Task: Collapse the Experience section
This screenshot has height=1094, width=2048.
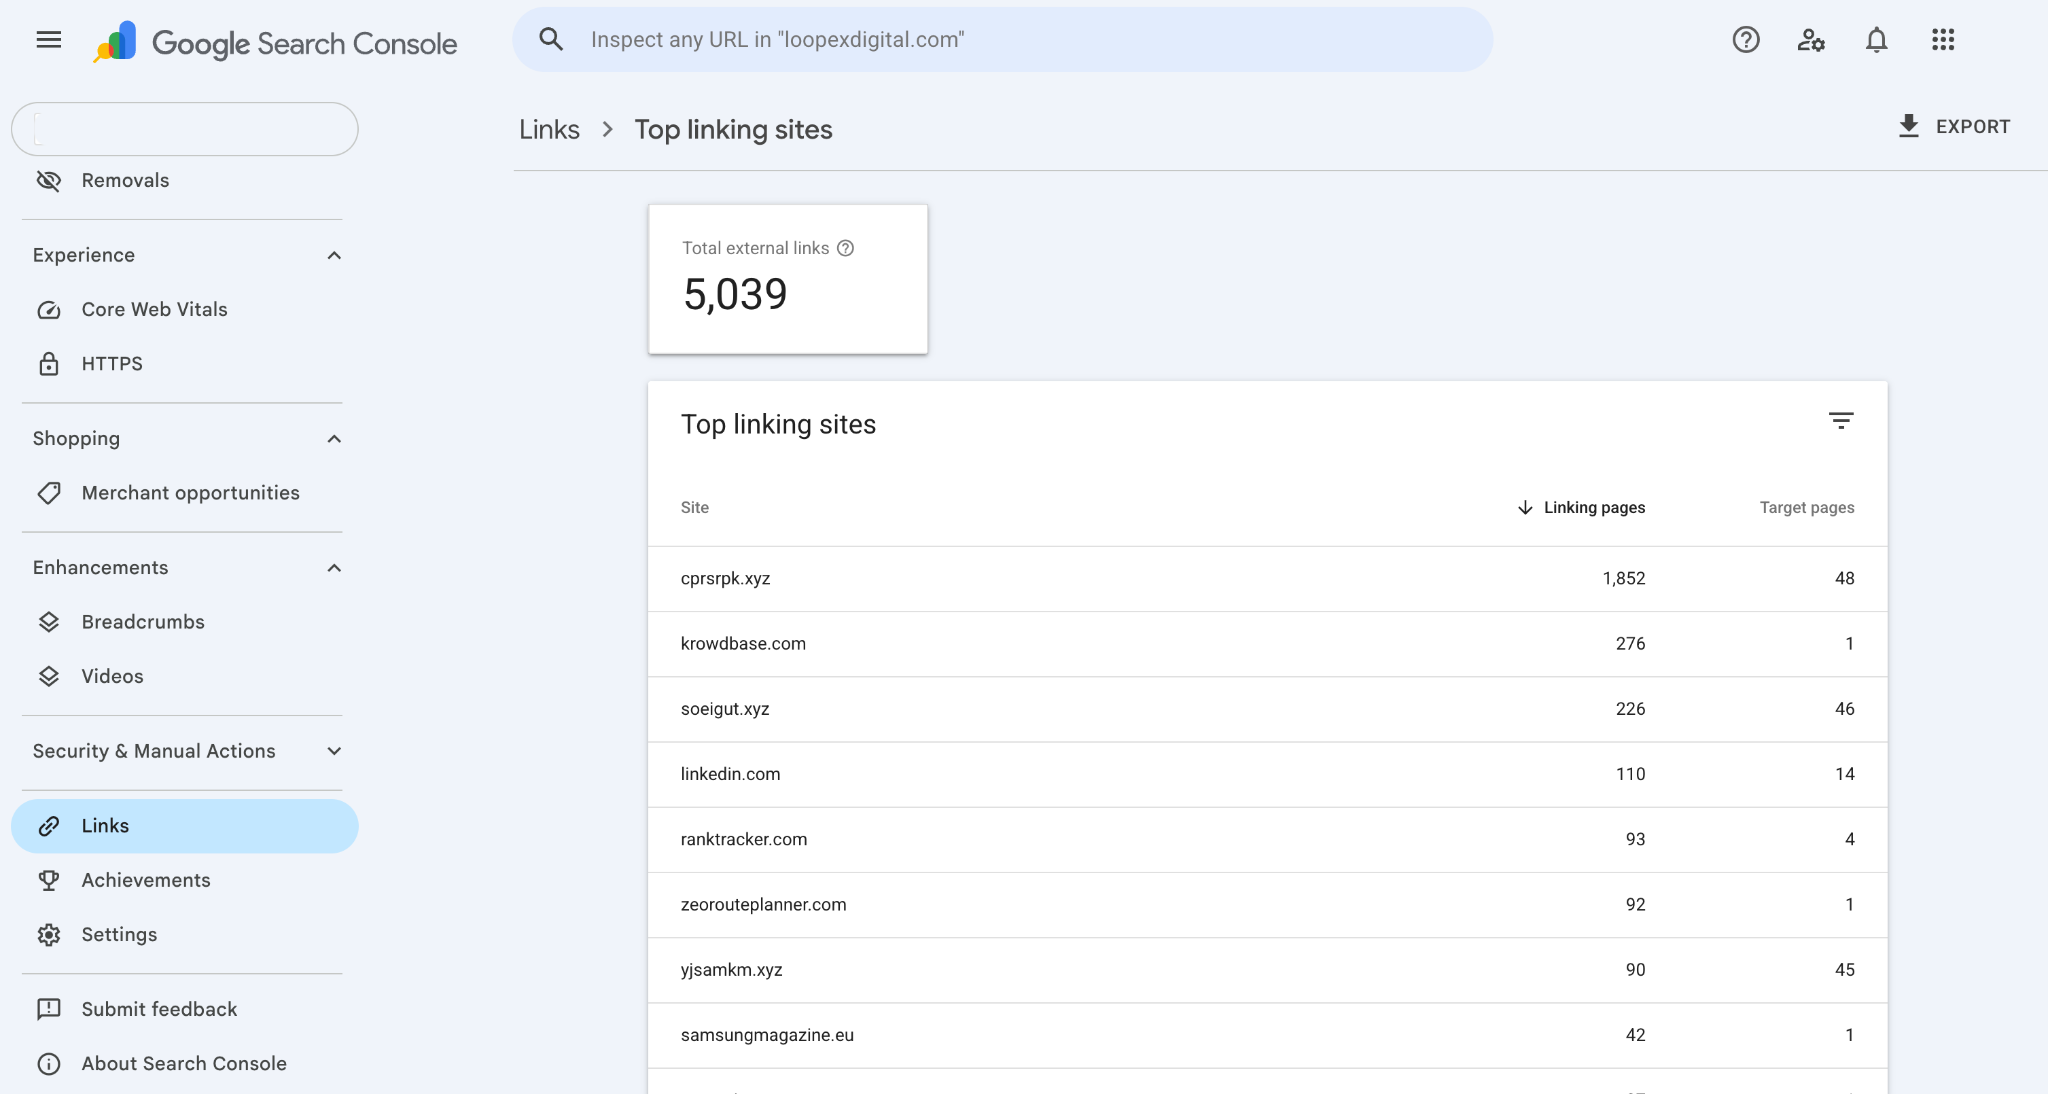Action: point(334,256)
